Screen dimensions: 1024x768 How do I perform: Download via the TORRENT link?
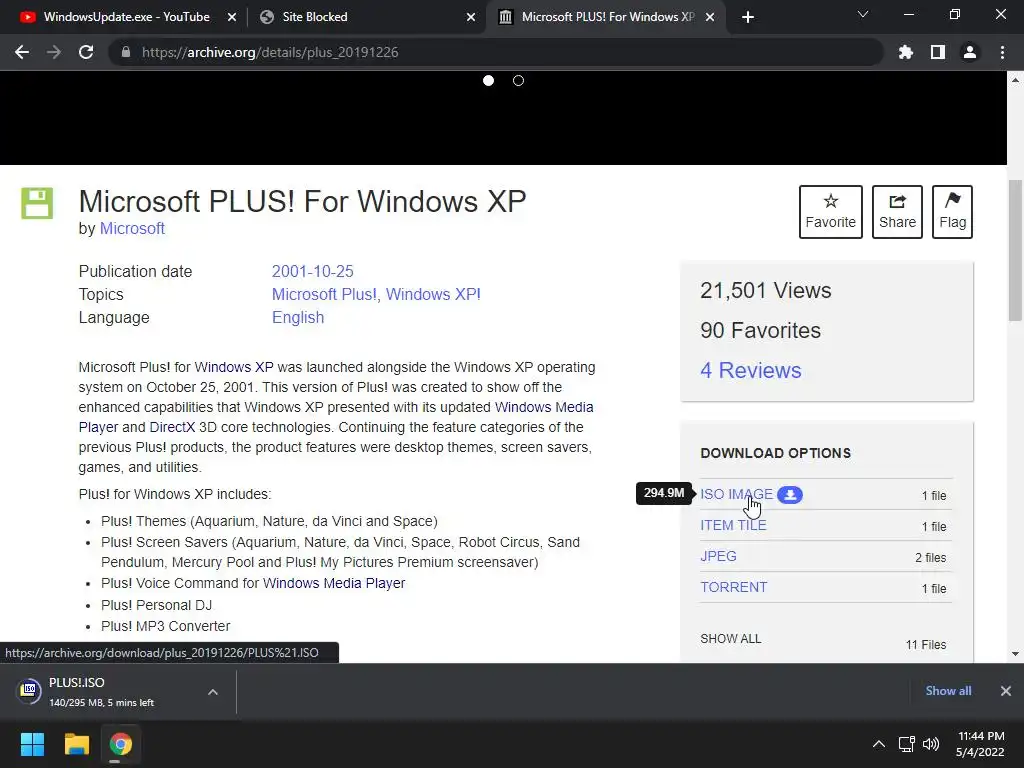(x=733, y=587)
